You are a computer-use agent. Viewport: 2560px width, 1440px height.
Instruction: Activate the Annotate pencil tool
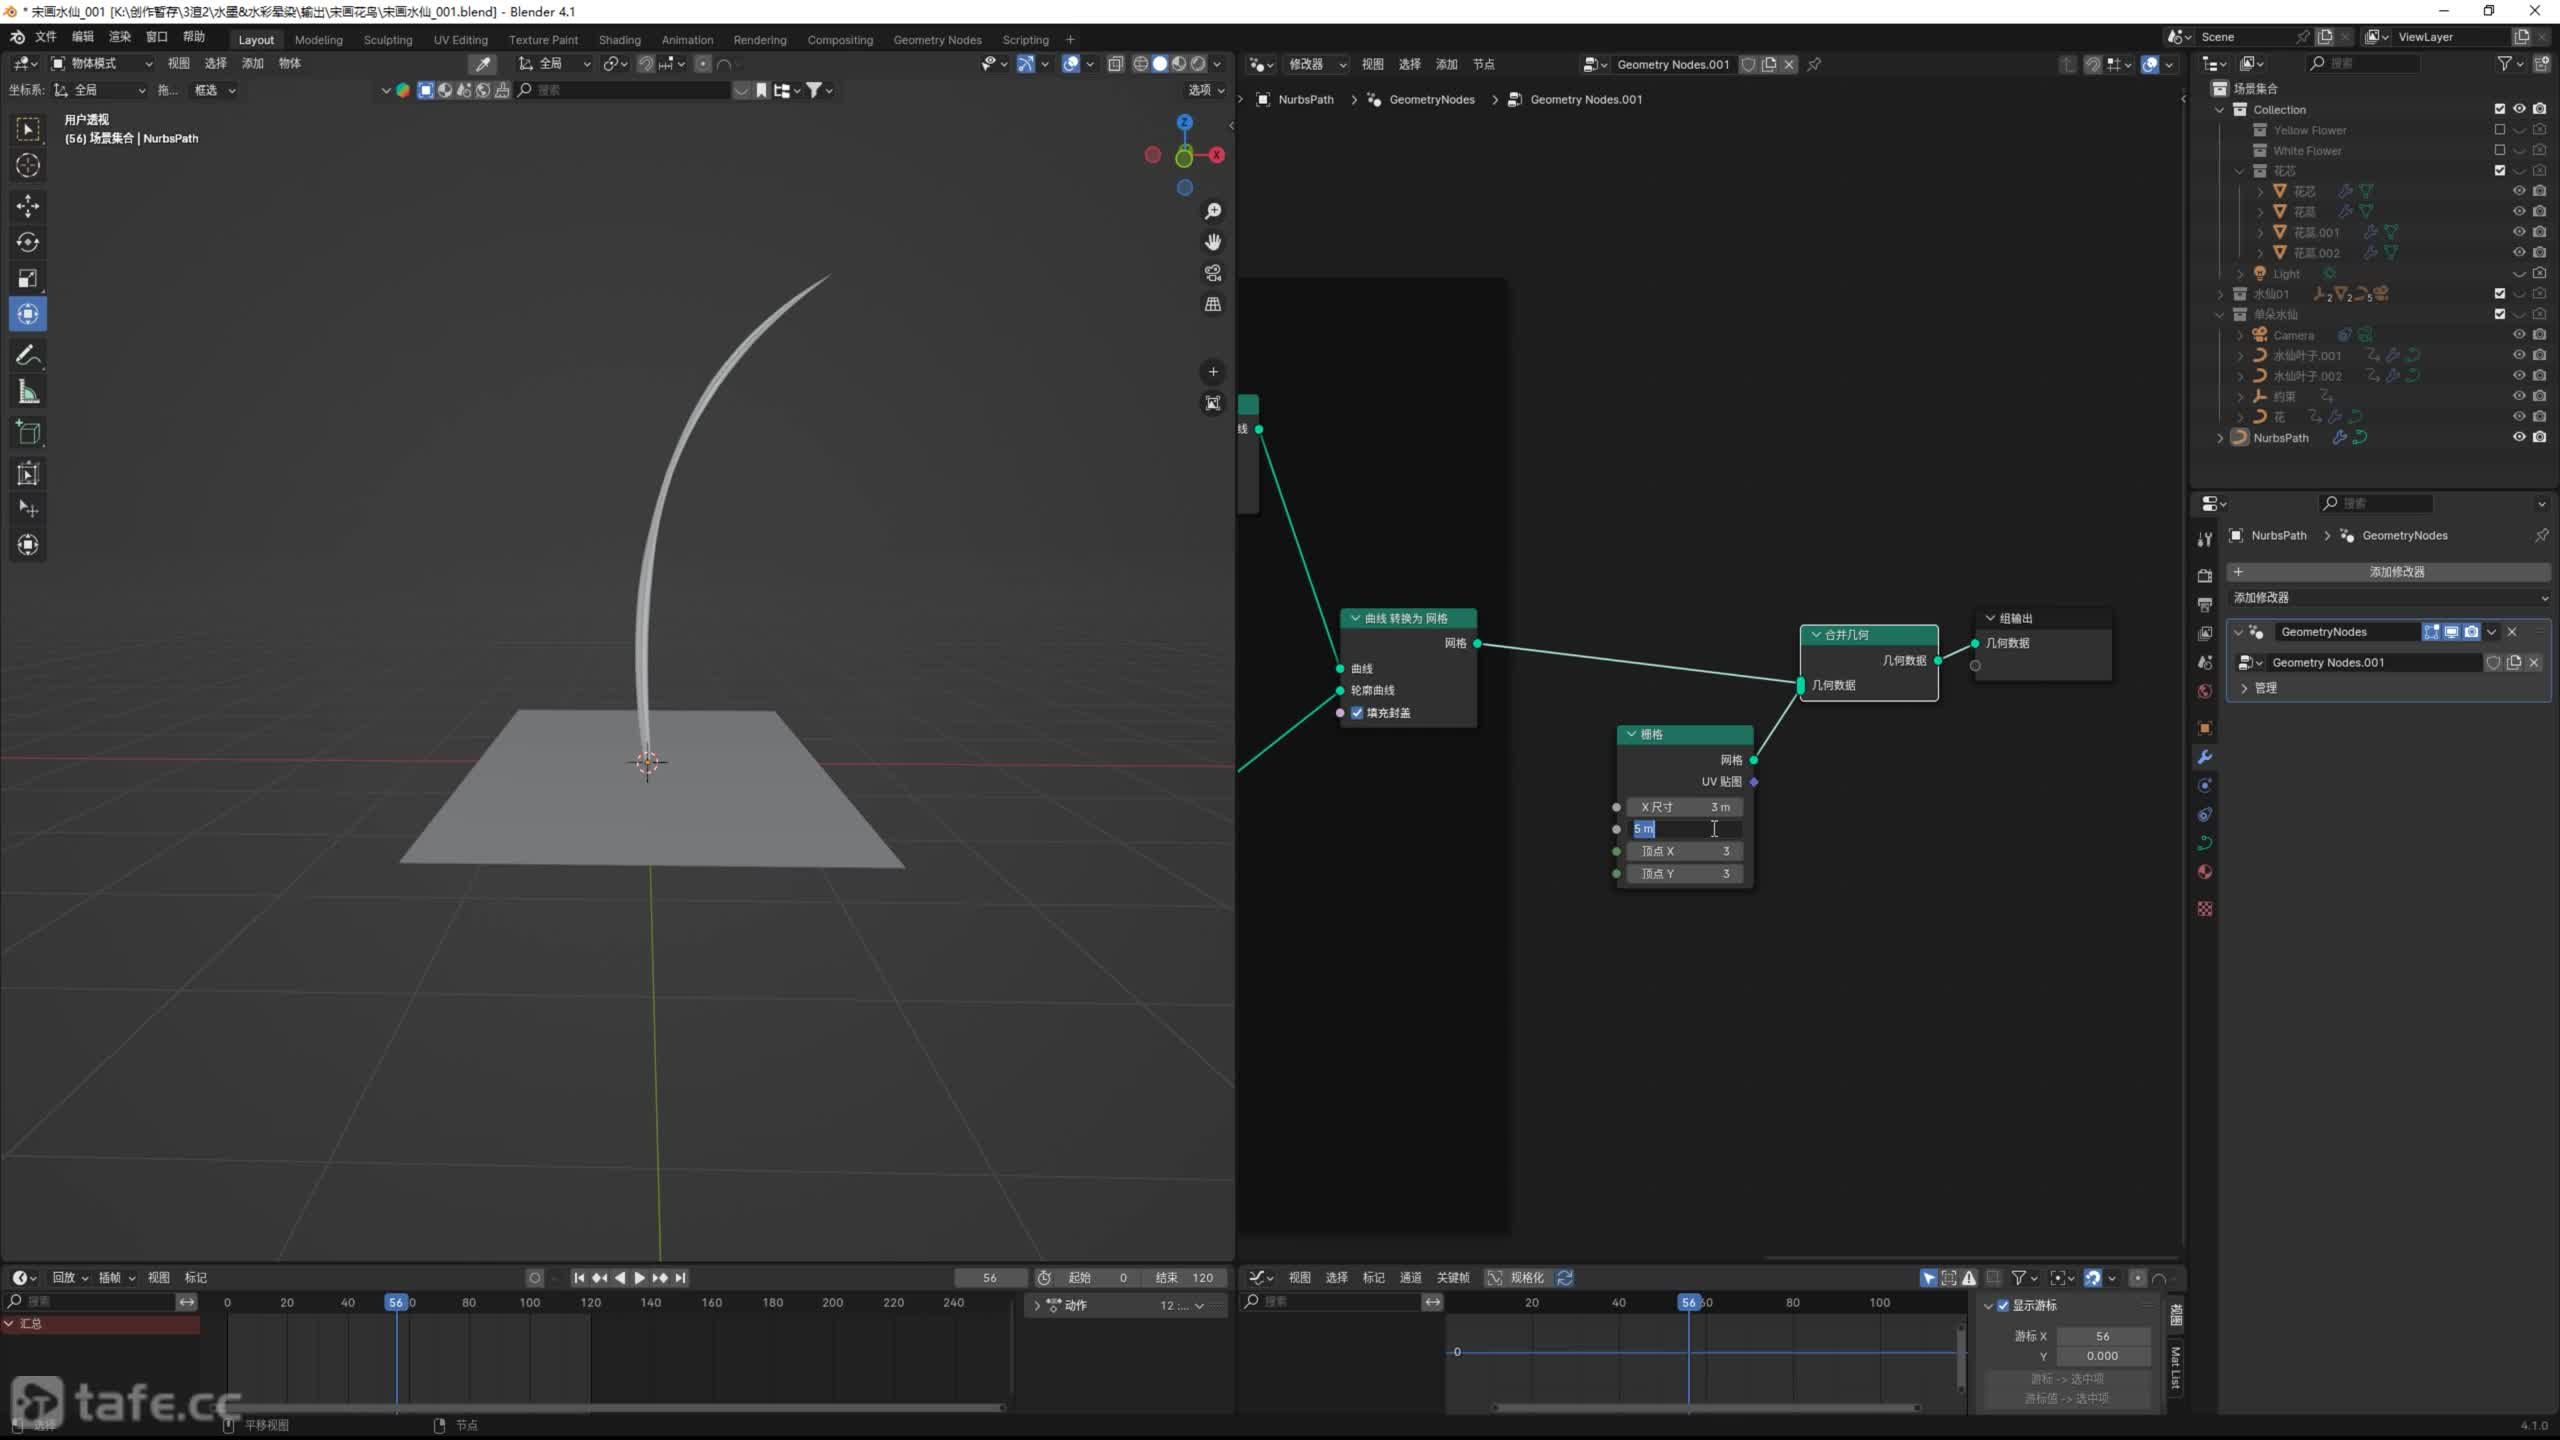pos(28,355)
